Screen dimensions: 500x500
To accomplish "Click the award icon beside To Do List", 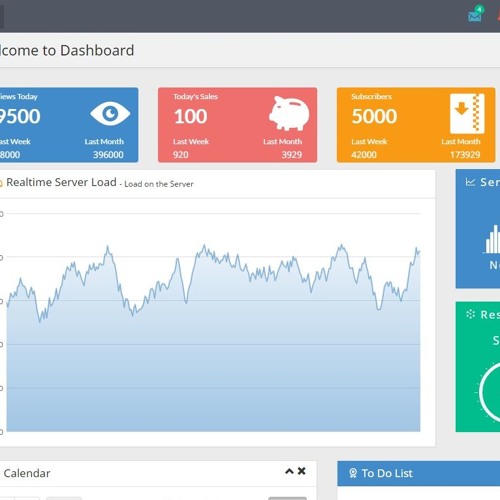I will pos(353,473).
